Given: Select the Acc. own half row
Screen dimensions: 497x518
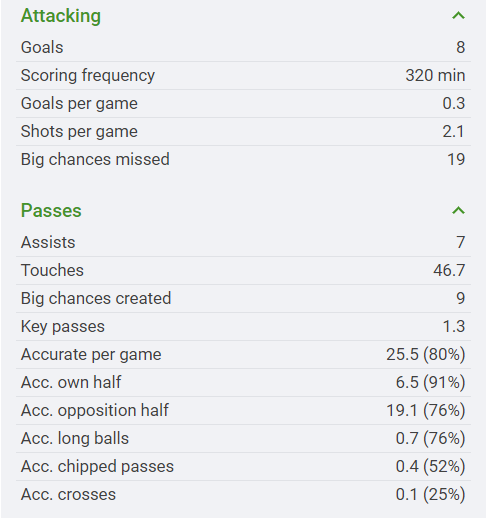Looking at the screenshot, I should coord(243,382).
